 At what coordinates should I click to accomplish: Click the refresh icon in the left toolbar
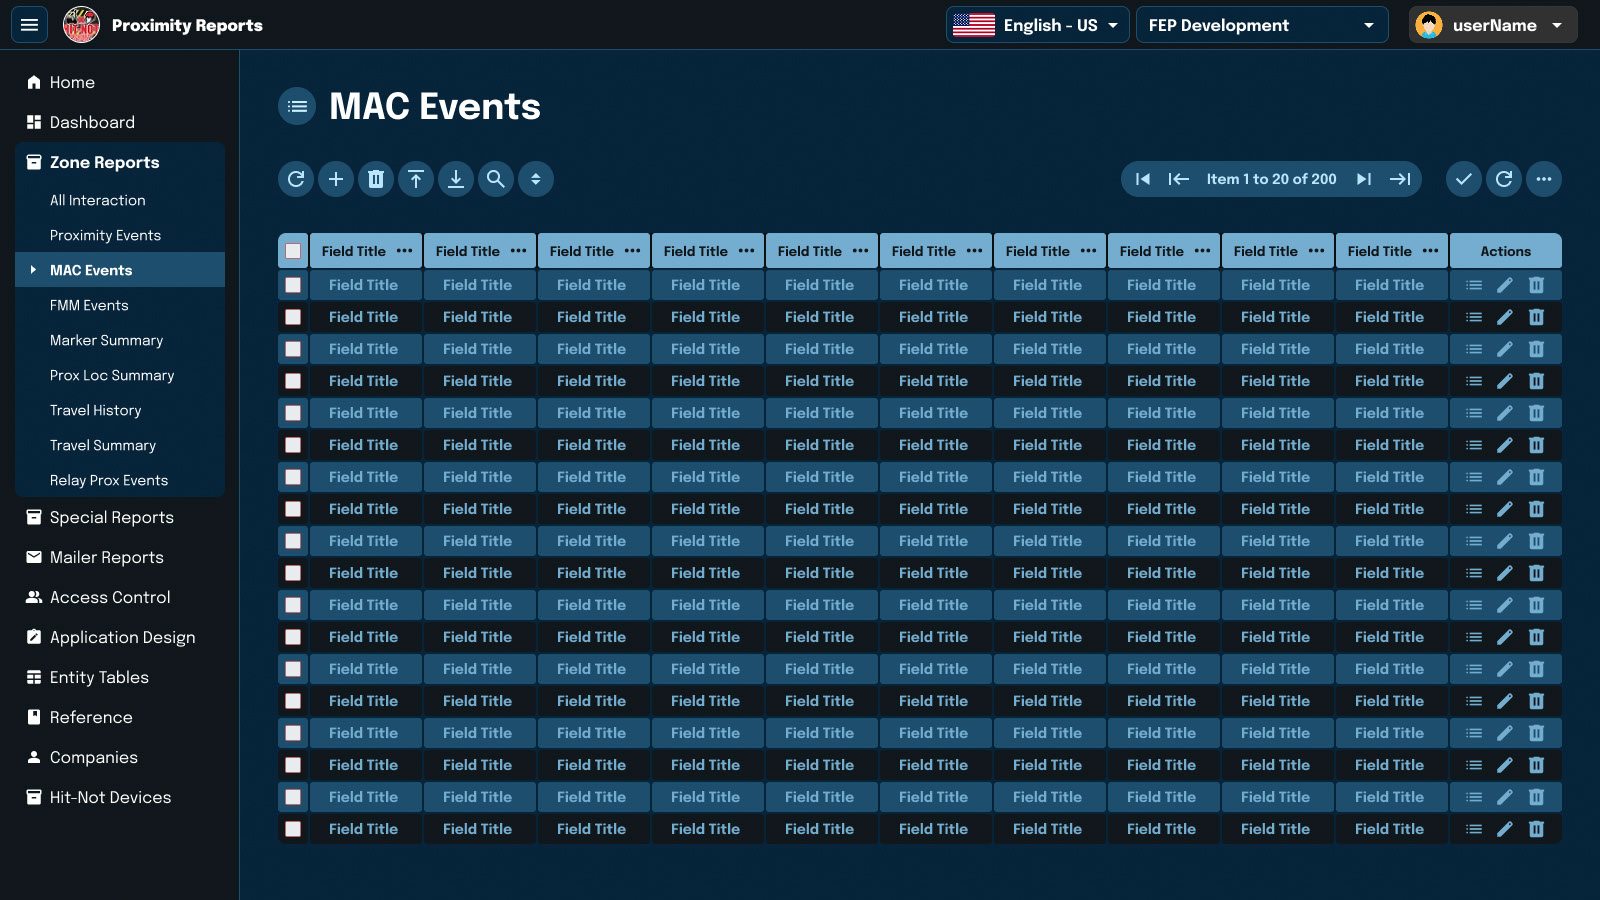tap(296, 179)
